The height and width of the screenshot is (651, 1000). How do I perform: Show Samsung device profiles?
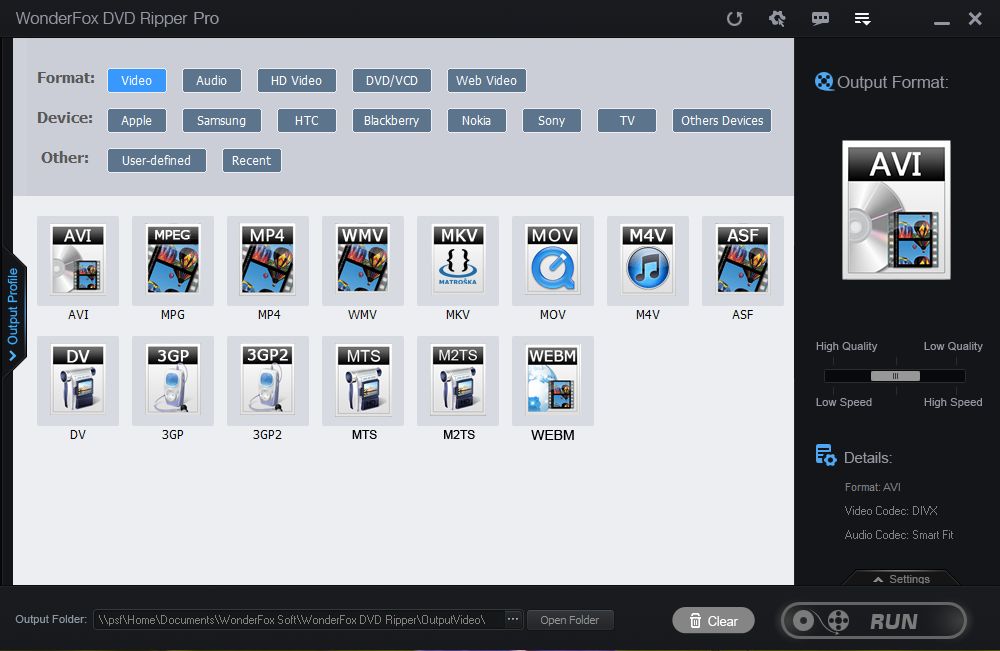(x=221, y=121)
